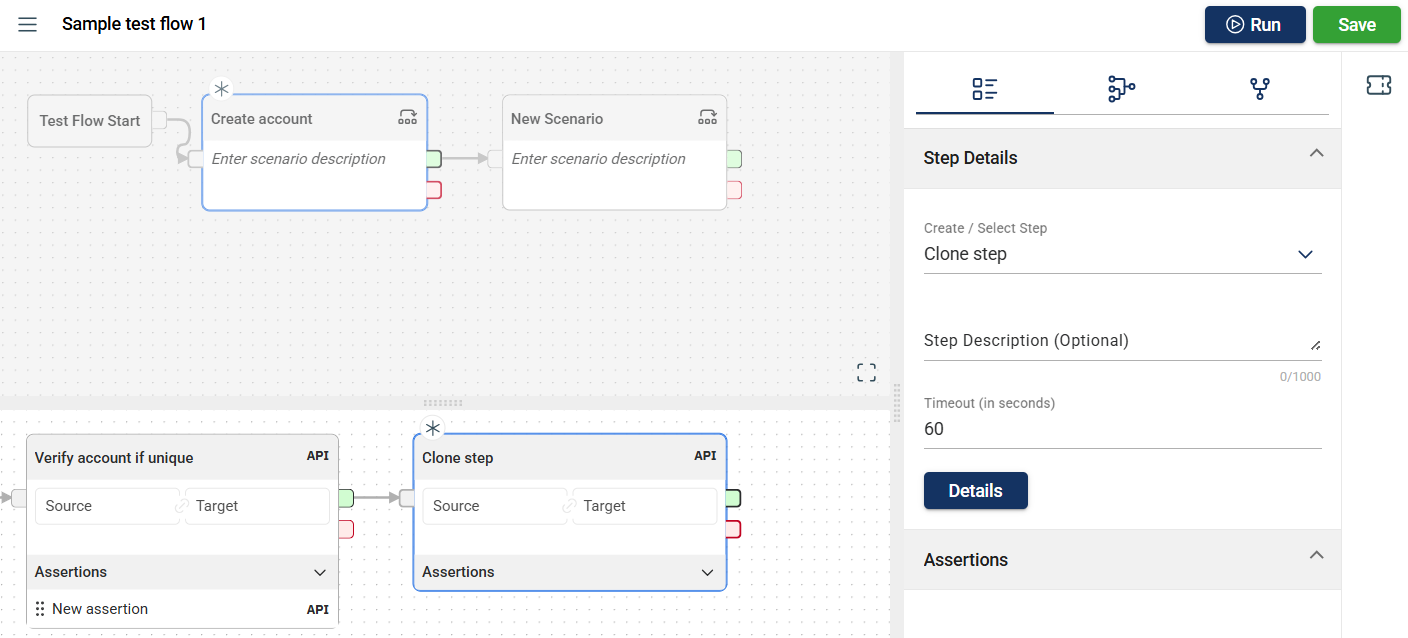
Task: Click asterisk badge above Clone step node
Action: tap(432, 428)
